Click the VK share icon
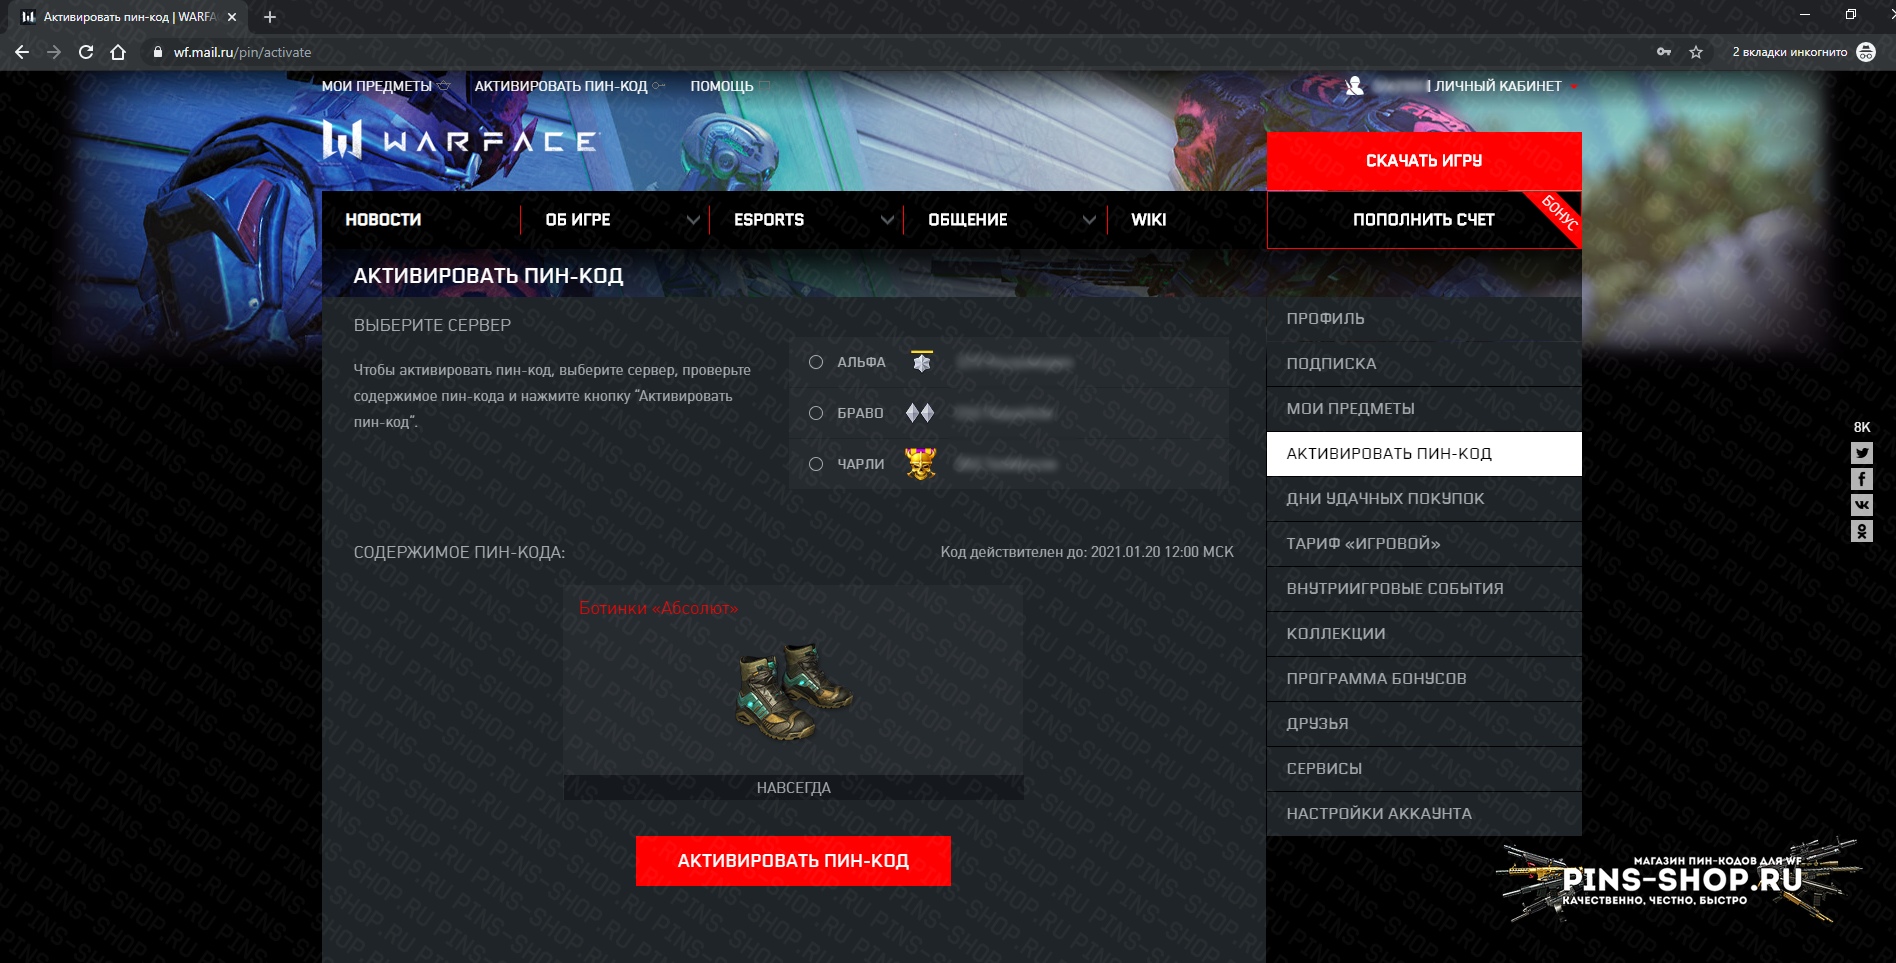Screen dimensions: 1896x963 (1861, 505)
